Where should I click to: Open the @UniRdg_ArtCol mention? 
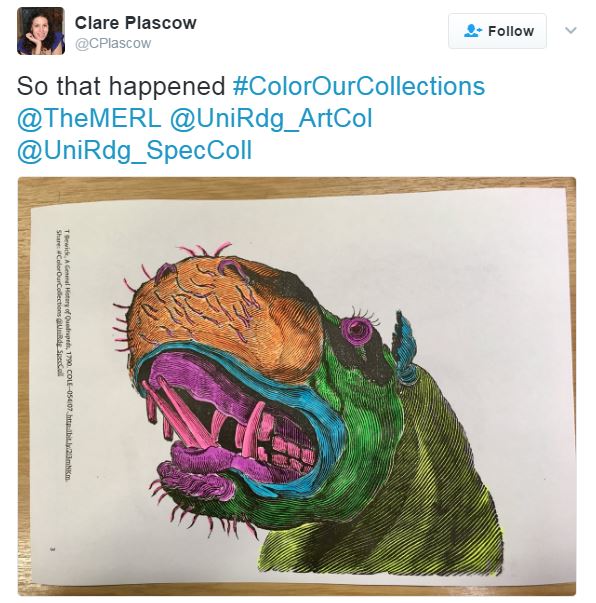click(271, 118)
